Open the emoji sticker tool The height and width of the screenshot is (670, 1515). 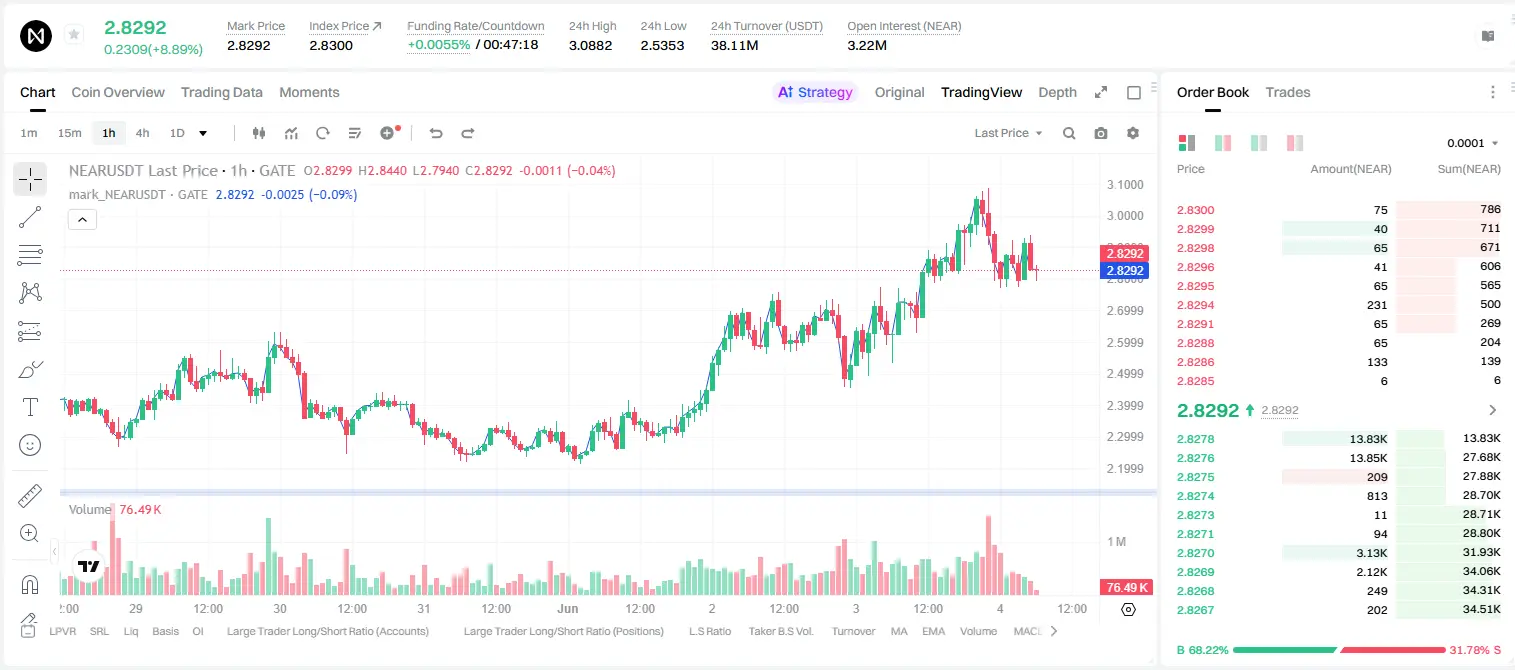[30, 445]
